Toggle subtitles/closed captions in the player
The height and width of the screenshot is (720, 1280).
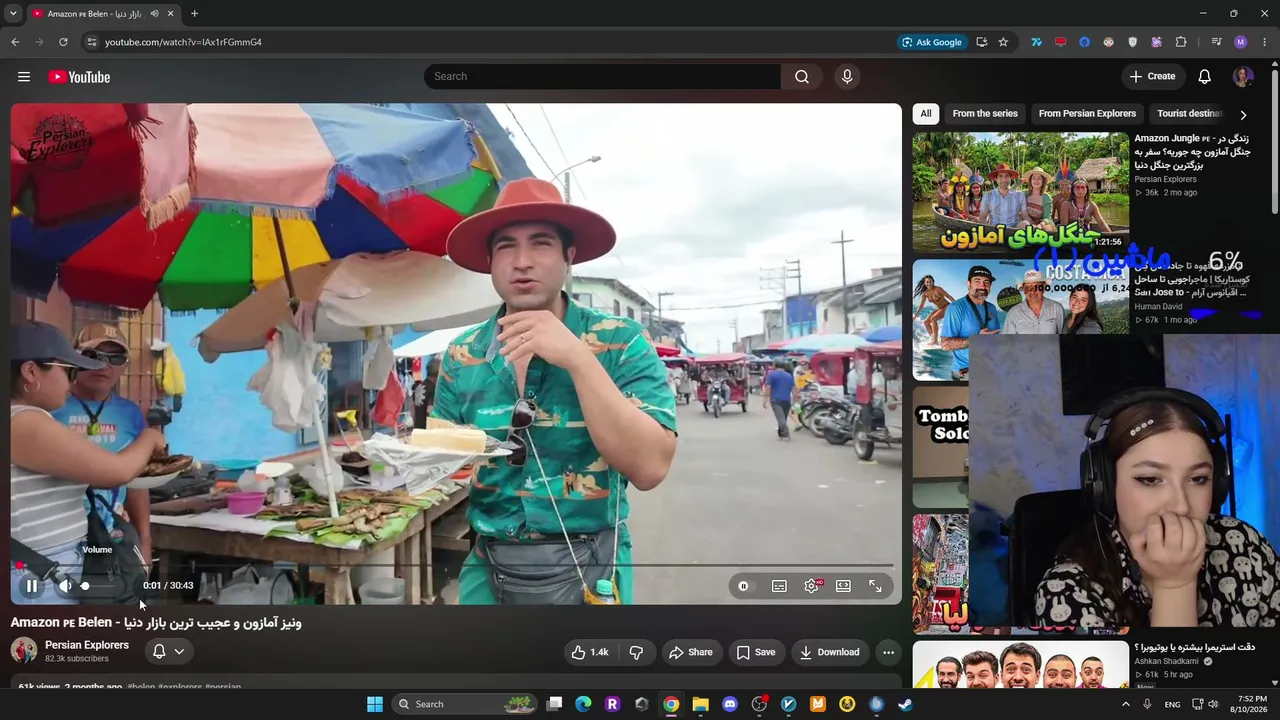[779, 586]
